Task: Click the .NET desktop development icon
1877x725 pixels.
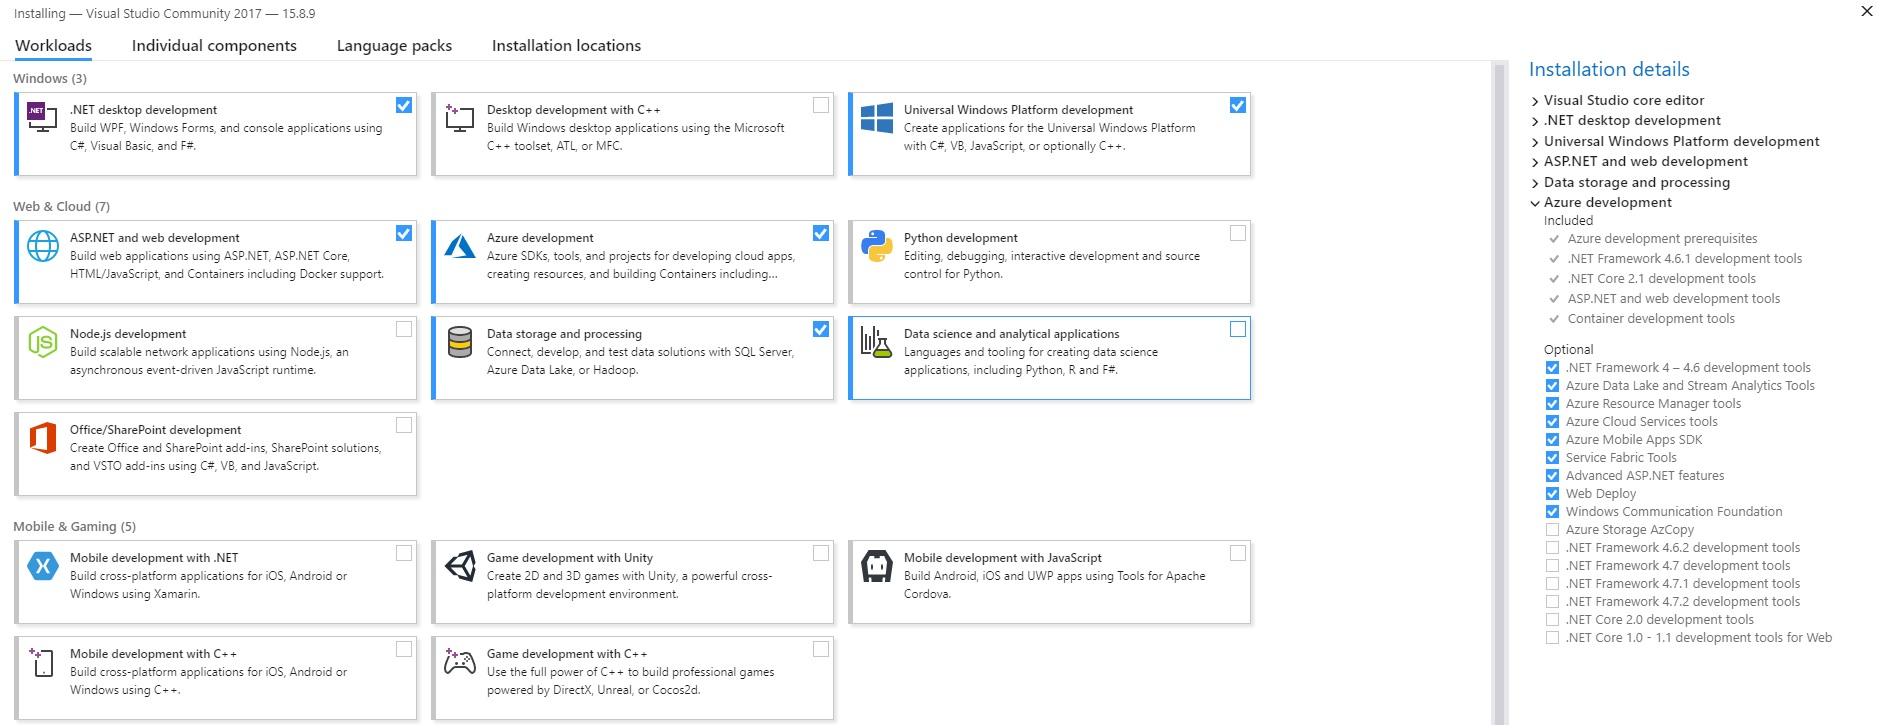Action: [42, 118]
